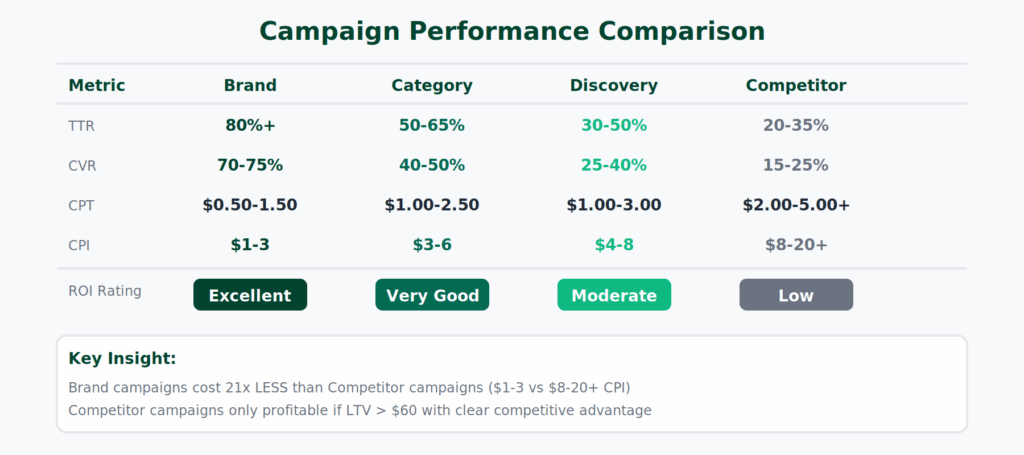
Task: Click the LTV > $60 insight line
Action: point(360,410)
